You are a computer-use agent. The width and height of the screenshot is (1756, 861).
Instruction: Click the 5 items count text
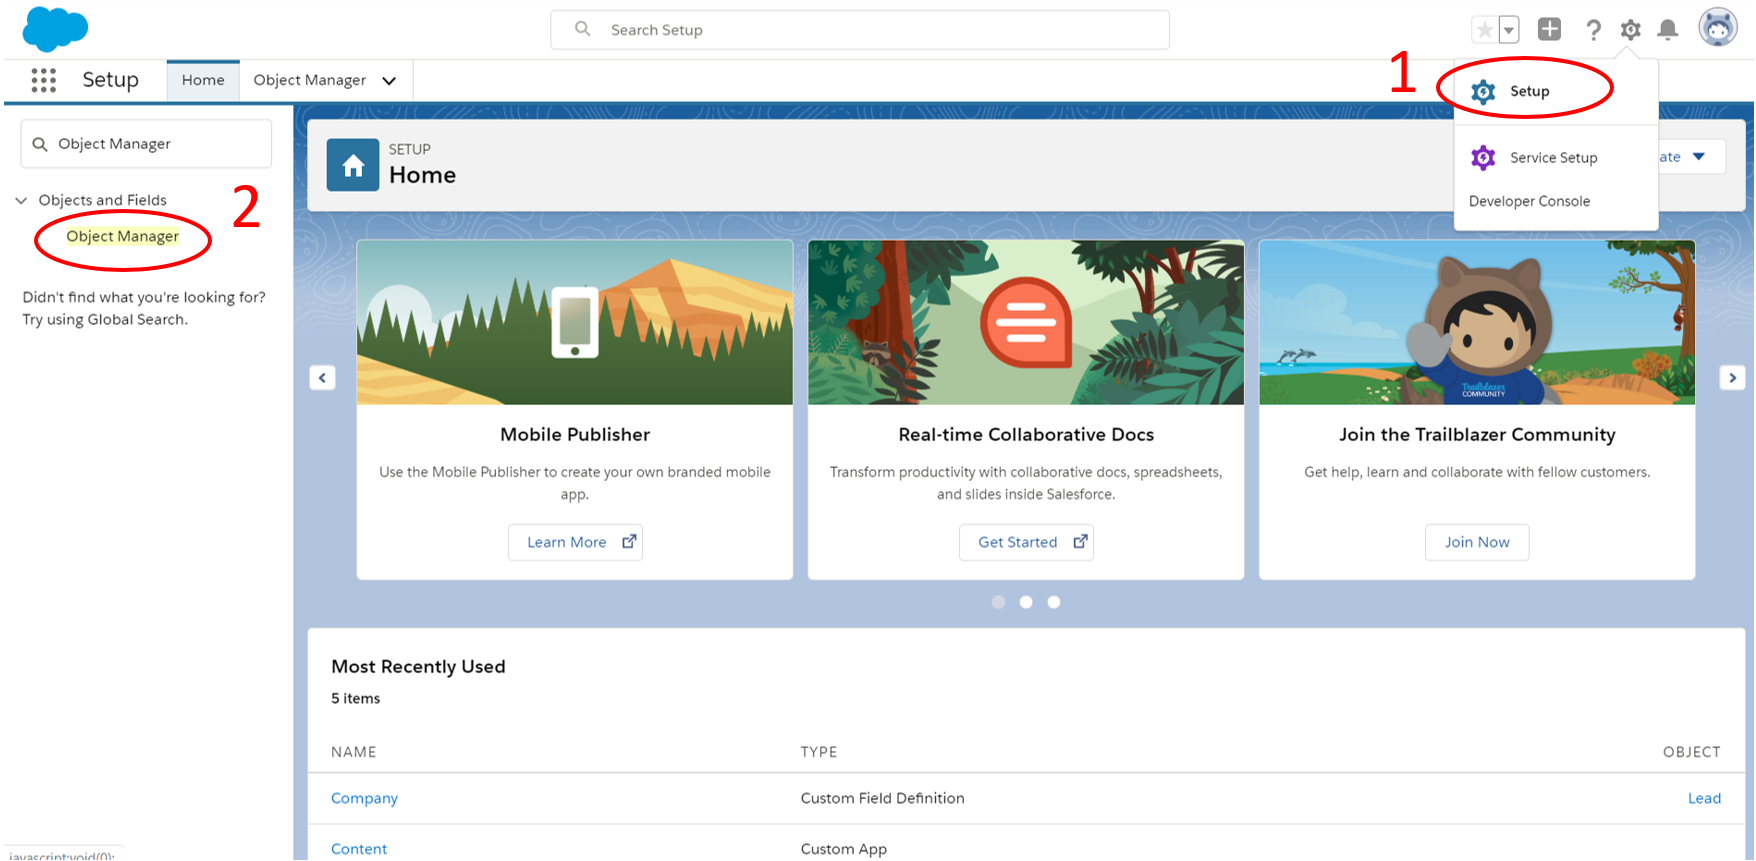click(x=356, y=699)
